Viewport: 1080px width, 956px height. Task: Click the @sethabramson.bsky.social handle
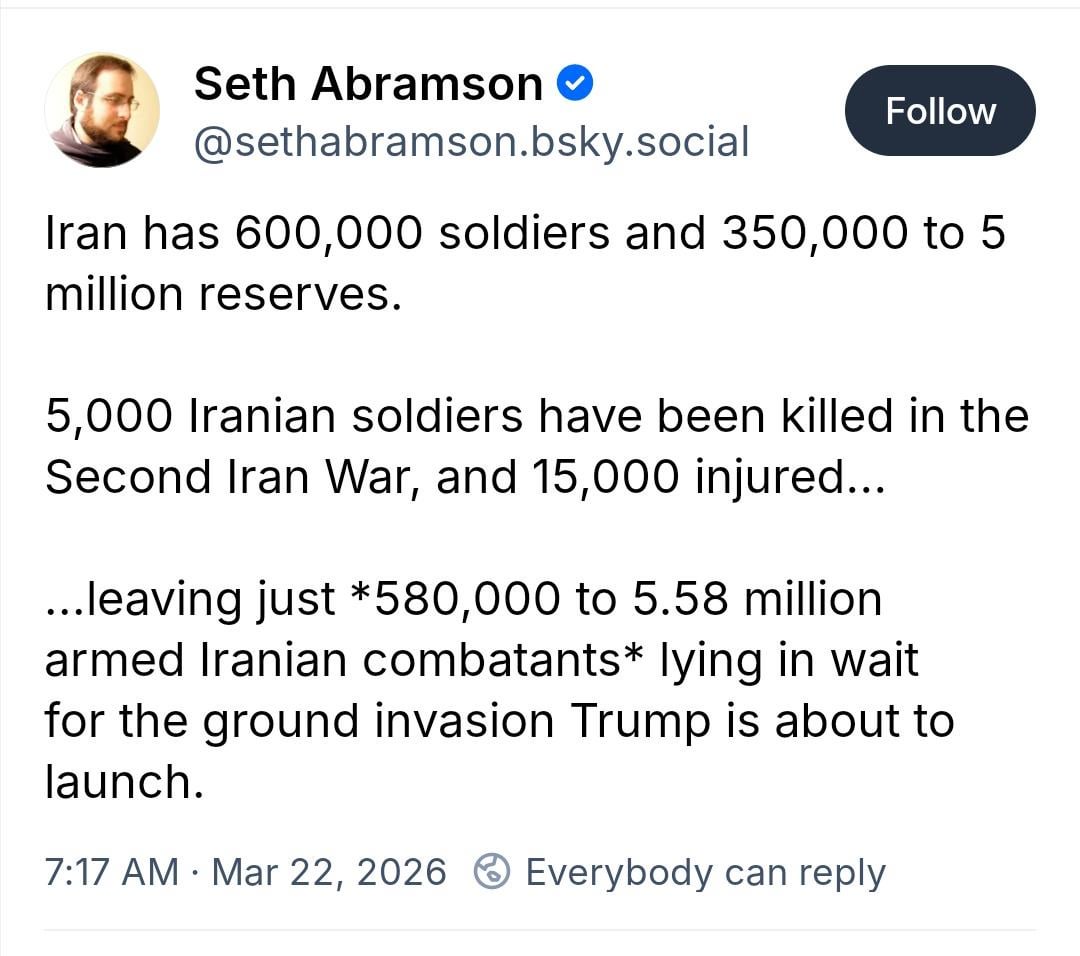tap(470, 142)
